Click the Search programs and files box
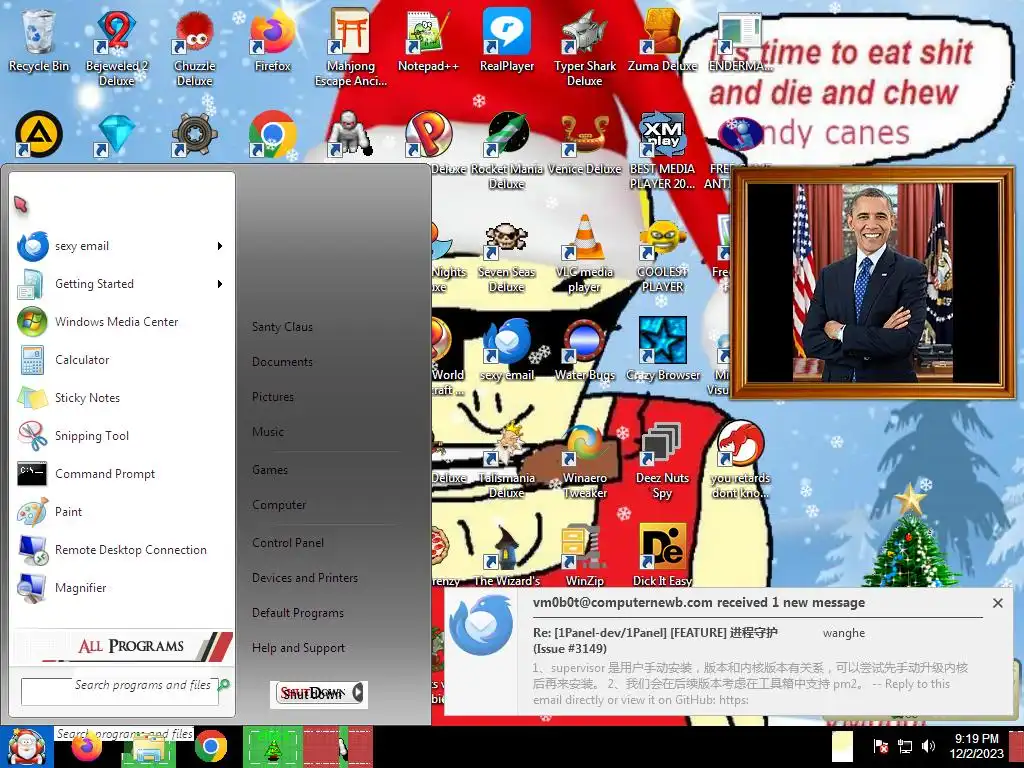Viewport: 1024px width, 768px height. click(x=120, y=691)
